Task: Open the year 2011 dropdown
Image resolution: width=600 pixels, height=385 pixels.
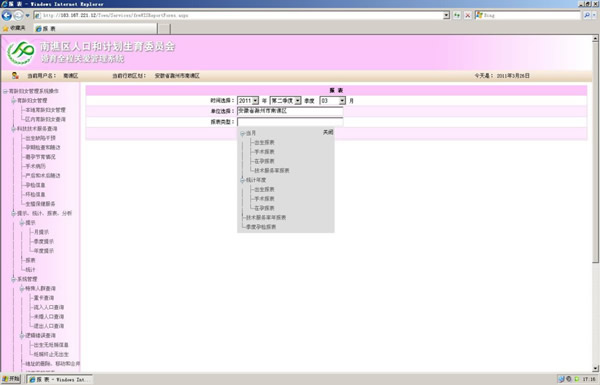Action: pyautogui.click(x=248, y=101)
